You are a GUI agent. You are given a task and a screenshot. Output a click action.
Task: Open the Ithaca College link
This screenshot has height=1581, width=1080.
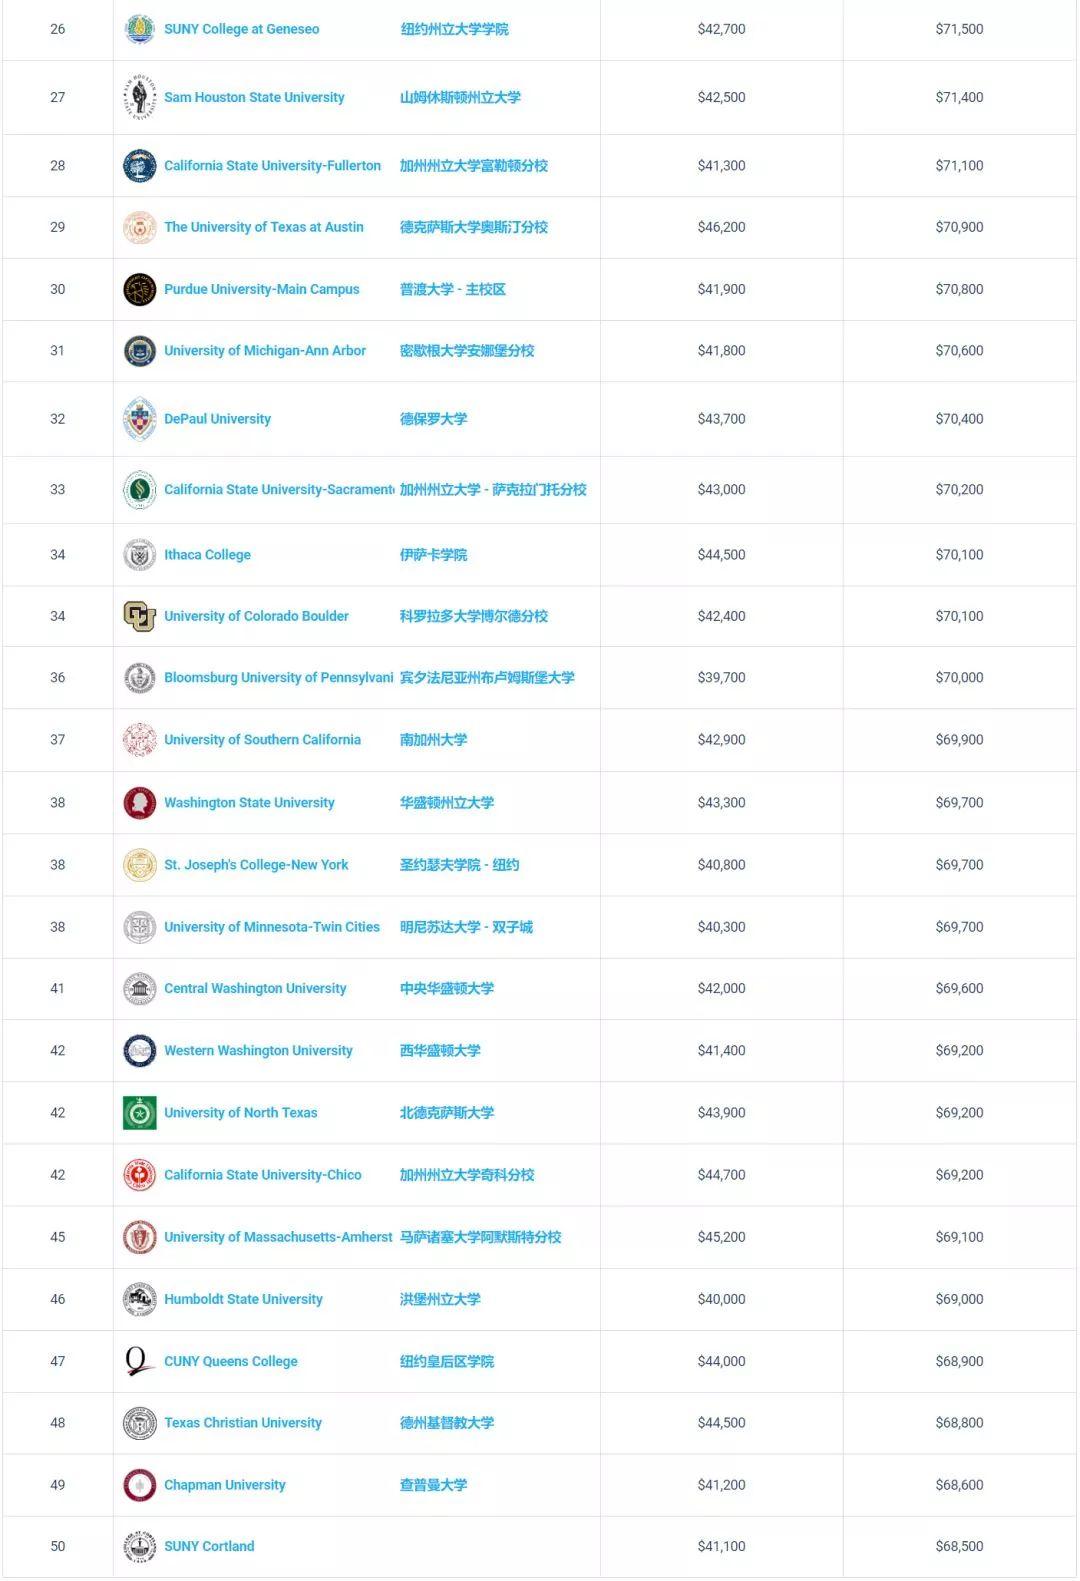[x=207, y=555]
